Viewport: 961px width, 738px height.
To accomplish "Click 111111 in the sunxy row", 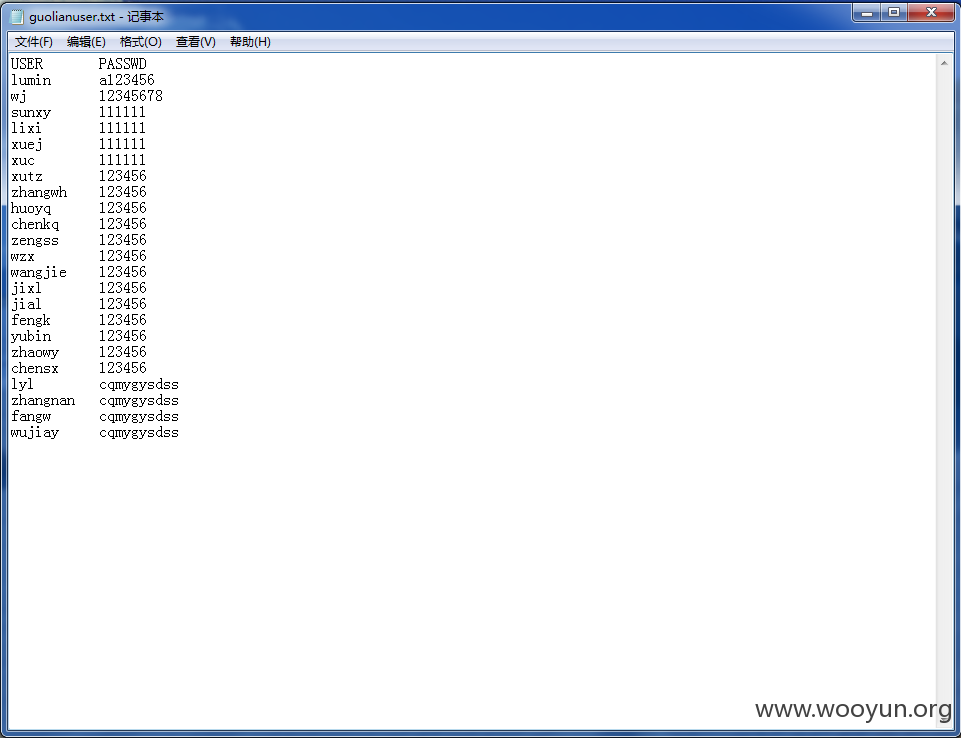I will coord(123,112).
